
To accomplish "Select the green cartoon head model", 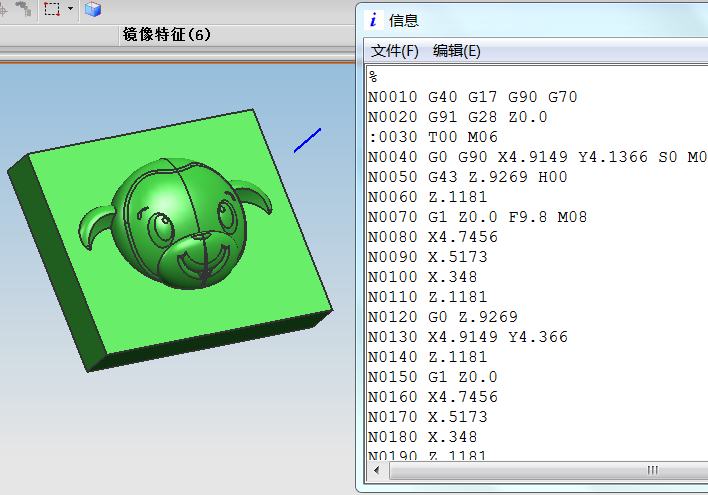I will tap(176, 224).
